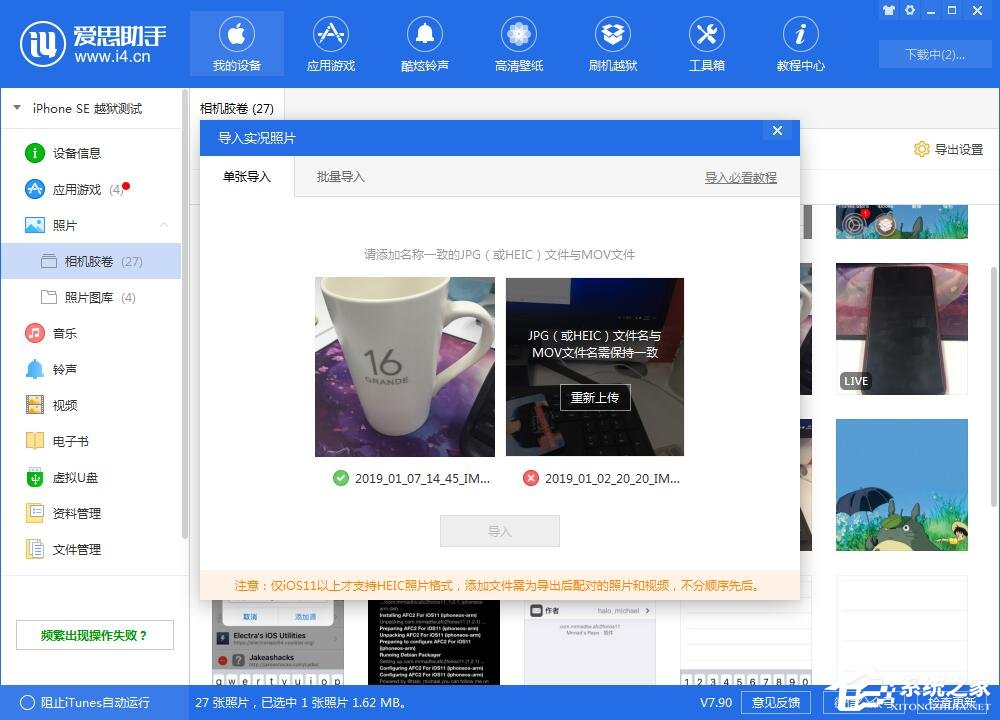Select the LIVE phone photo thumbnail

point(901,329)
